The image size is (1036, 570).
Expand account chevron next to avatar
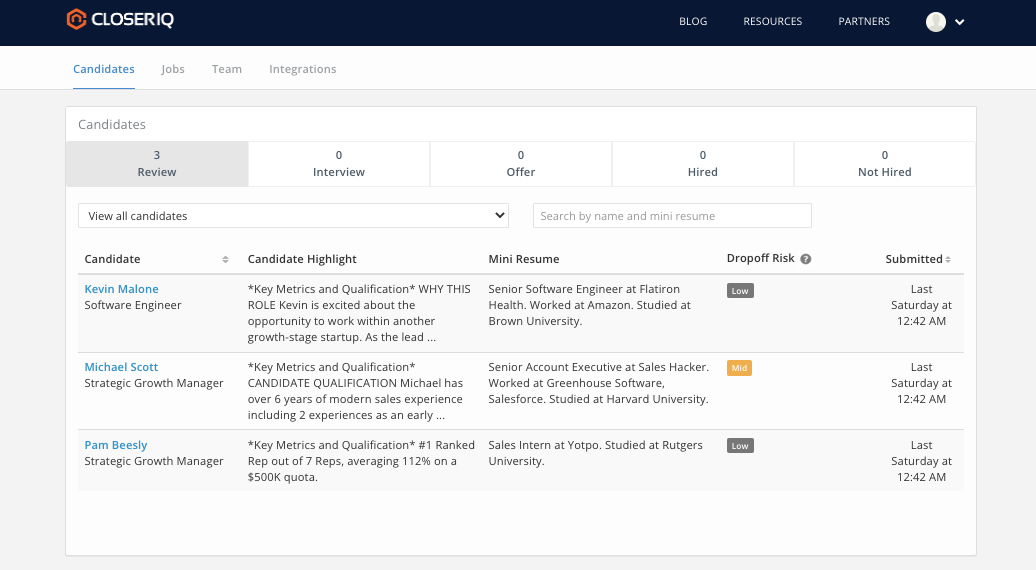coord(960,22)
